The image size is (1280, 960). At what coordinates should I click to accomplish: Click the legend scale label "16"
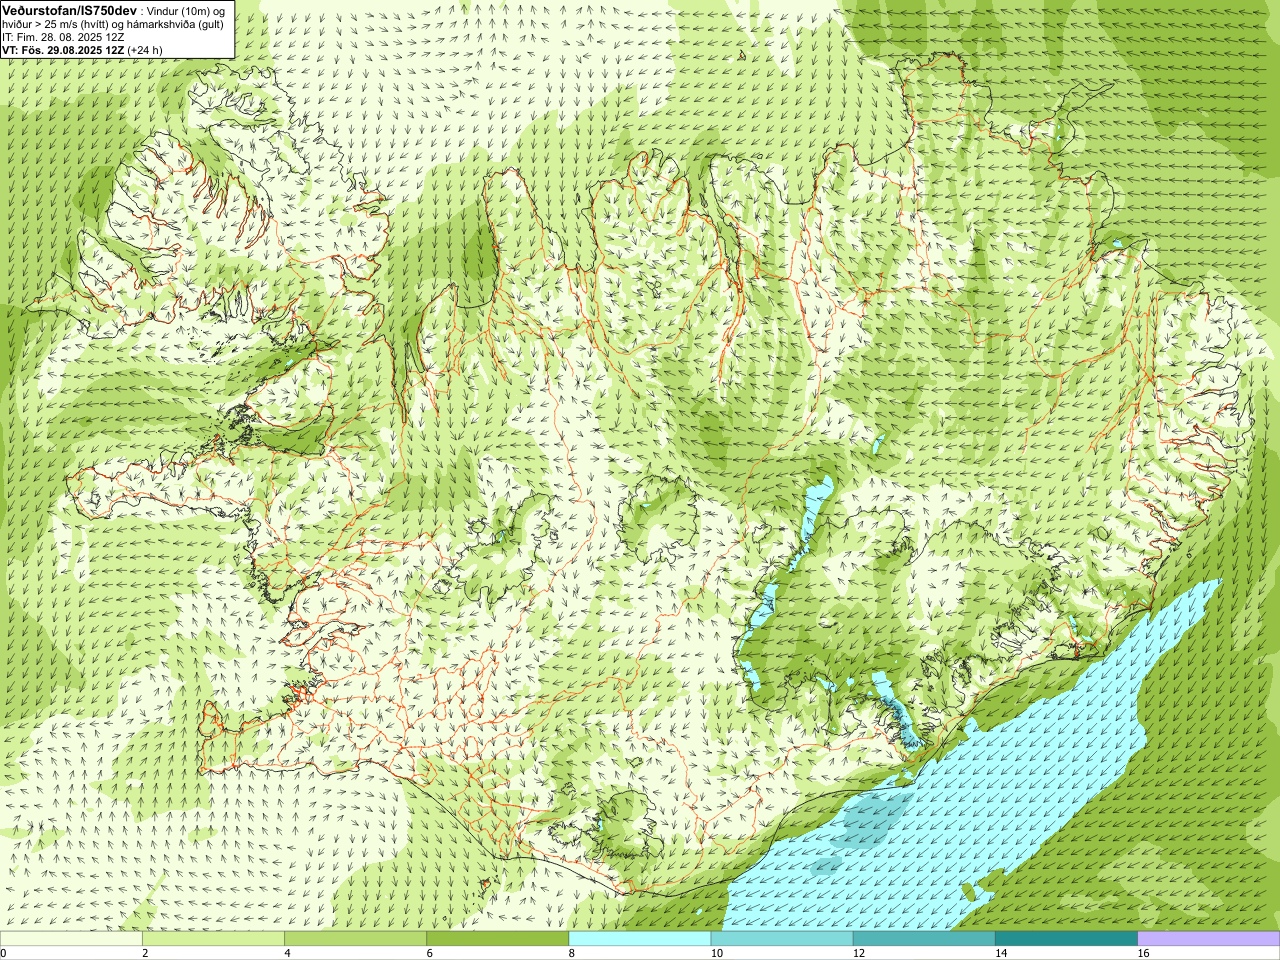coord(1143,953)
